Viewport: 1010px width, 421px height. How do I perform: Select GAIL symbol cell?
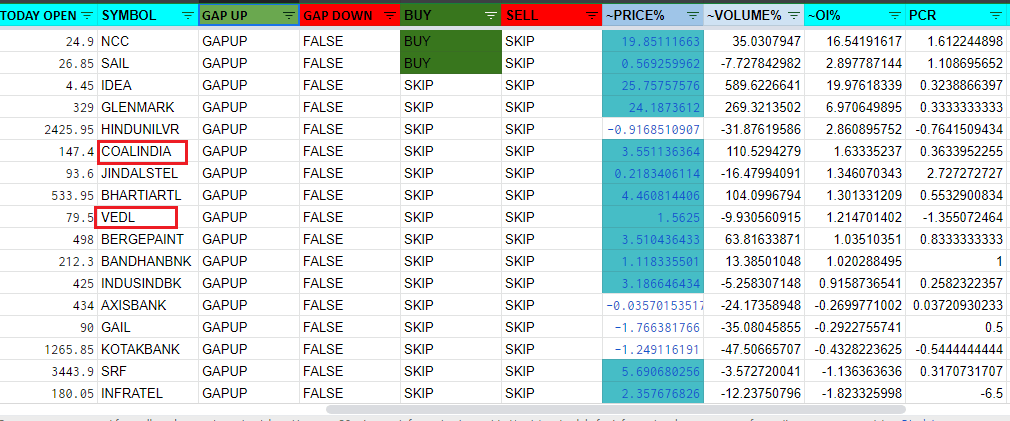coord(148,328)
